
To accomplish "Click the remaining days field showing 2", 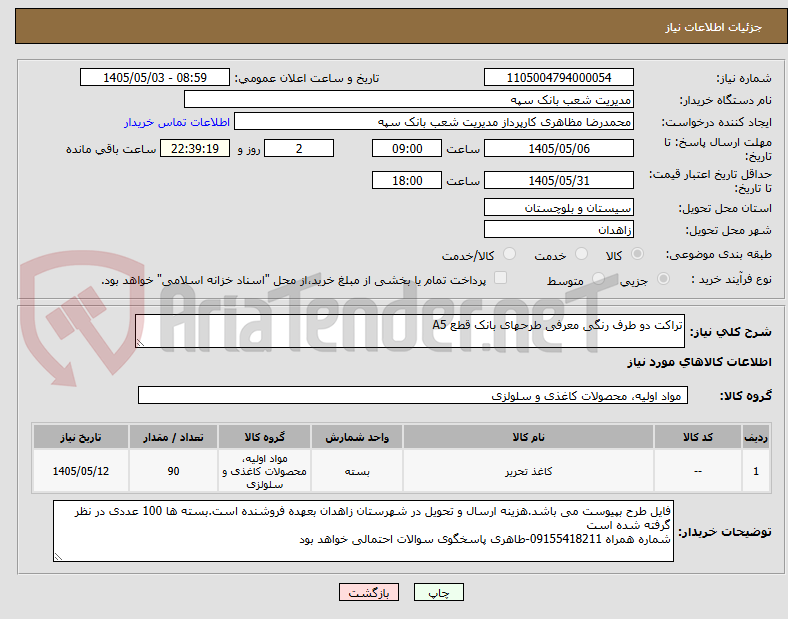I will tap(299, 148).
